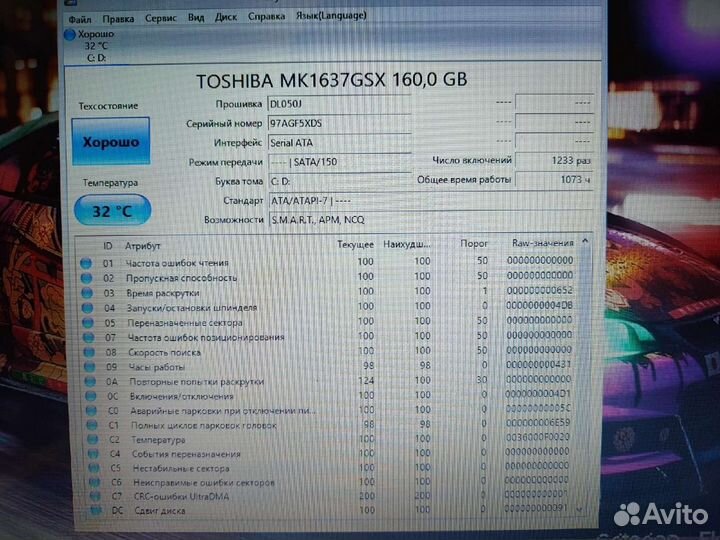
Task: Click status icon for C2 Температура
Action: 88,439
